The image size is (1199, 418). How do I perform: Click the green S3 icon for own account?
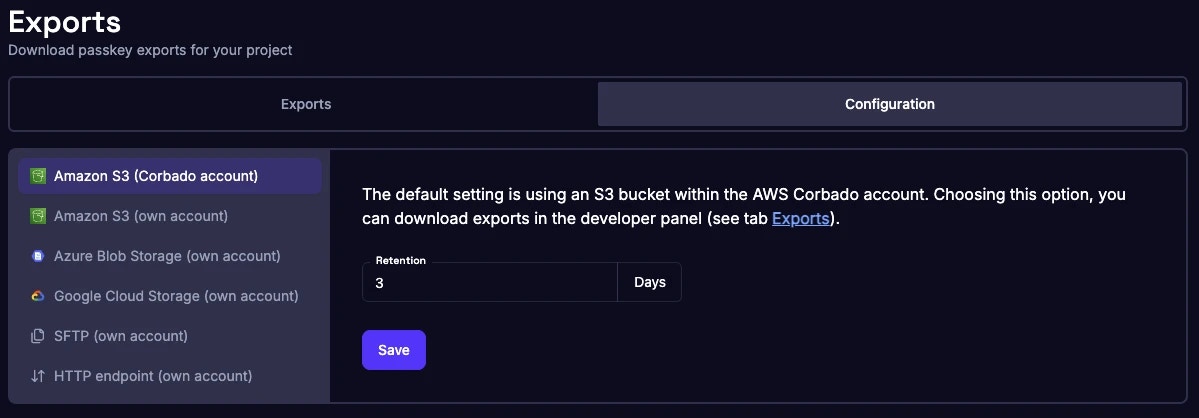pos(38,216)
